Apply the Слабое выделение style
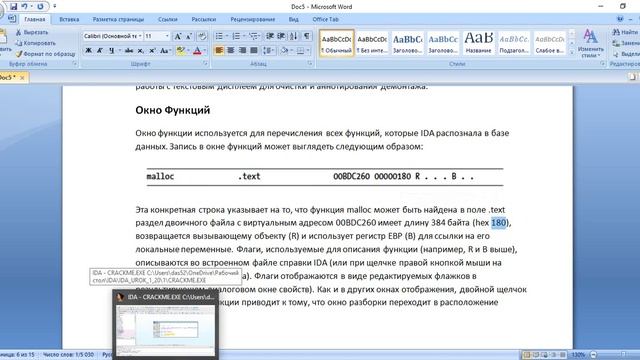This screenshot has width=640, height=360. pos(549,43)
